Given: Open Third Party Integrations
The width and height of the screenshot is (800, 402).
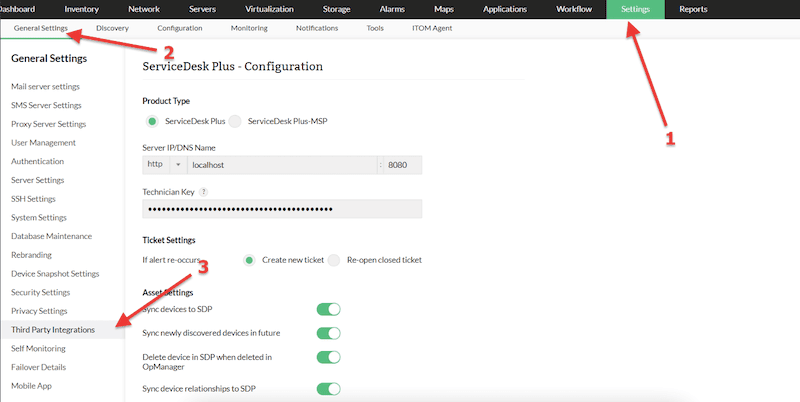Looking at the screenshot, I should pyautogui.click(x=53, y=330).
